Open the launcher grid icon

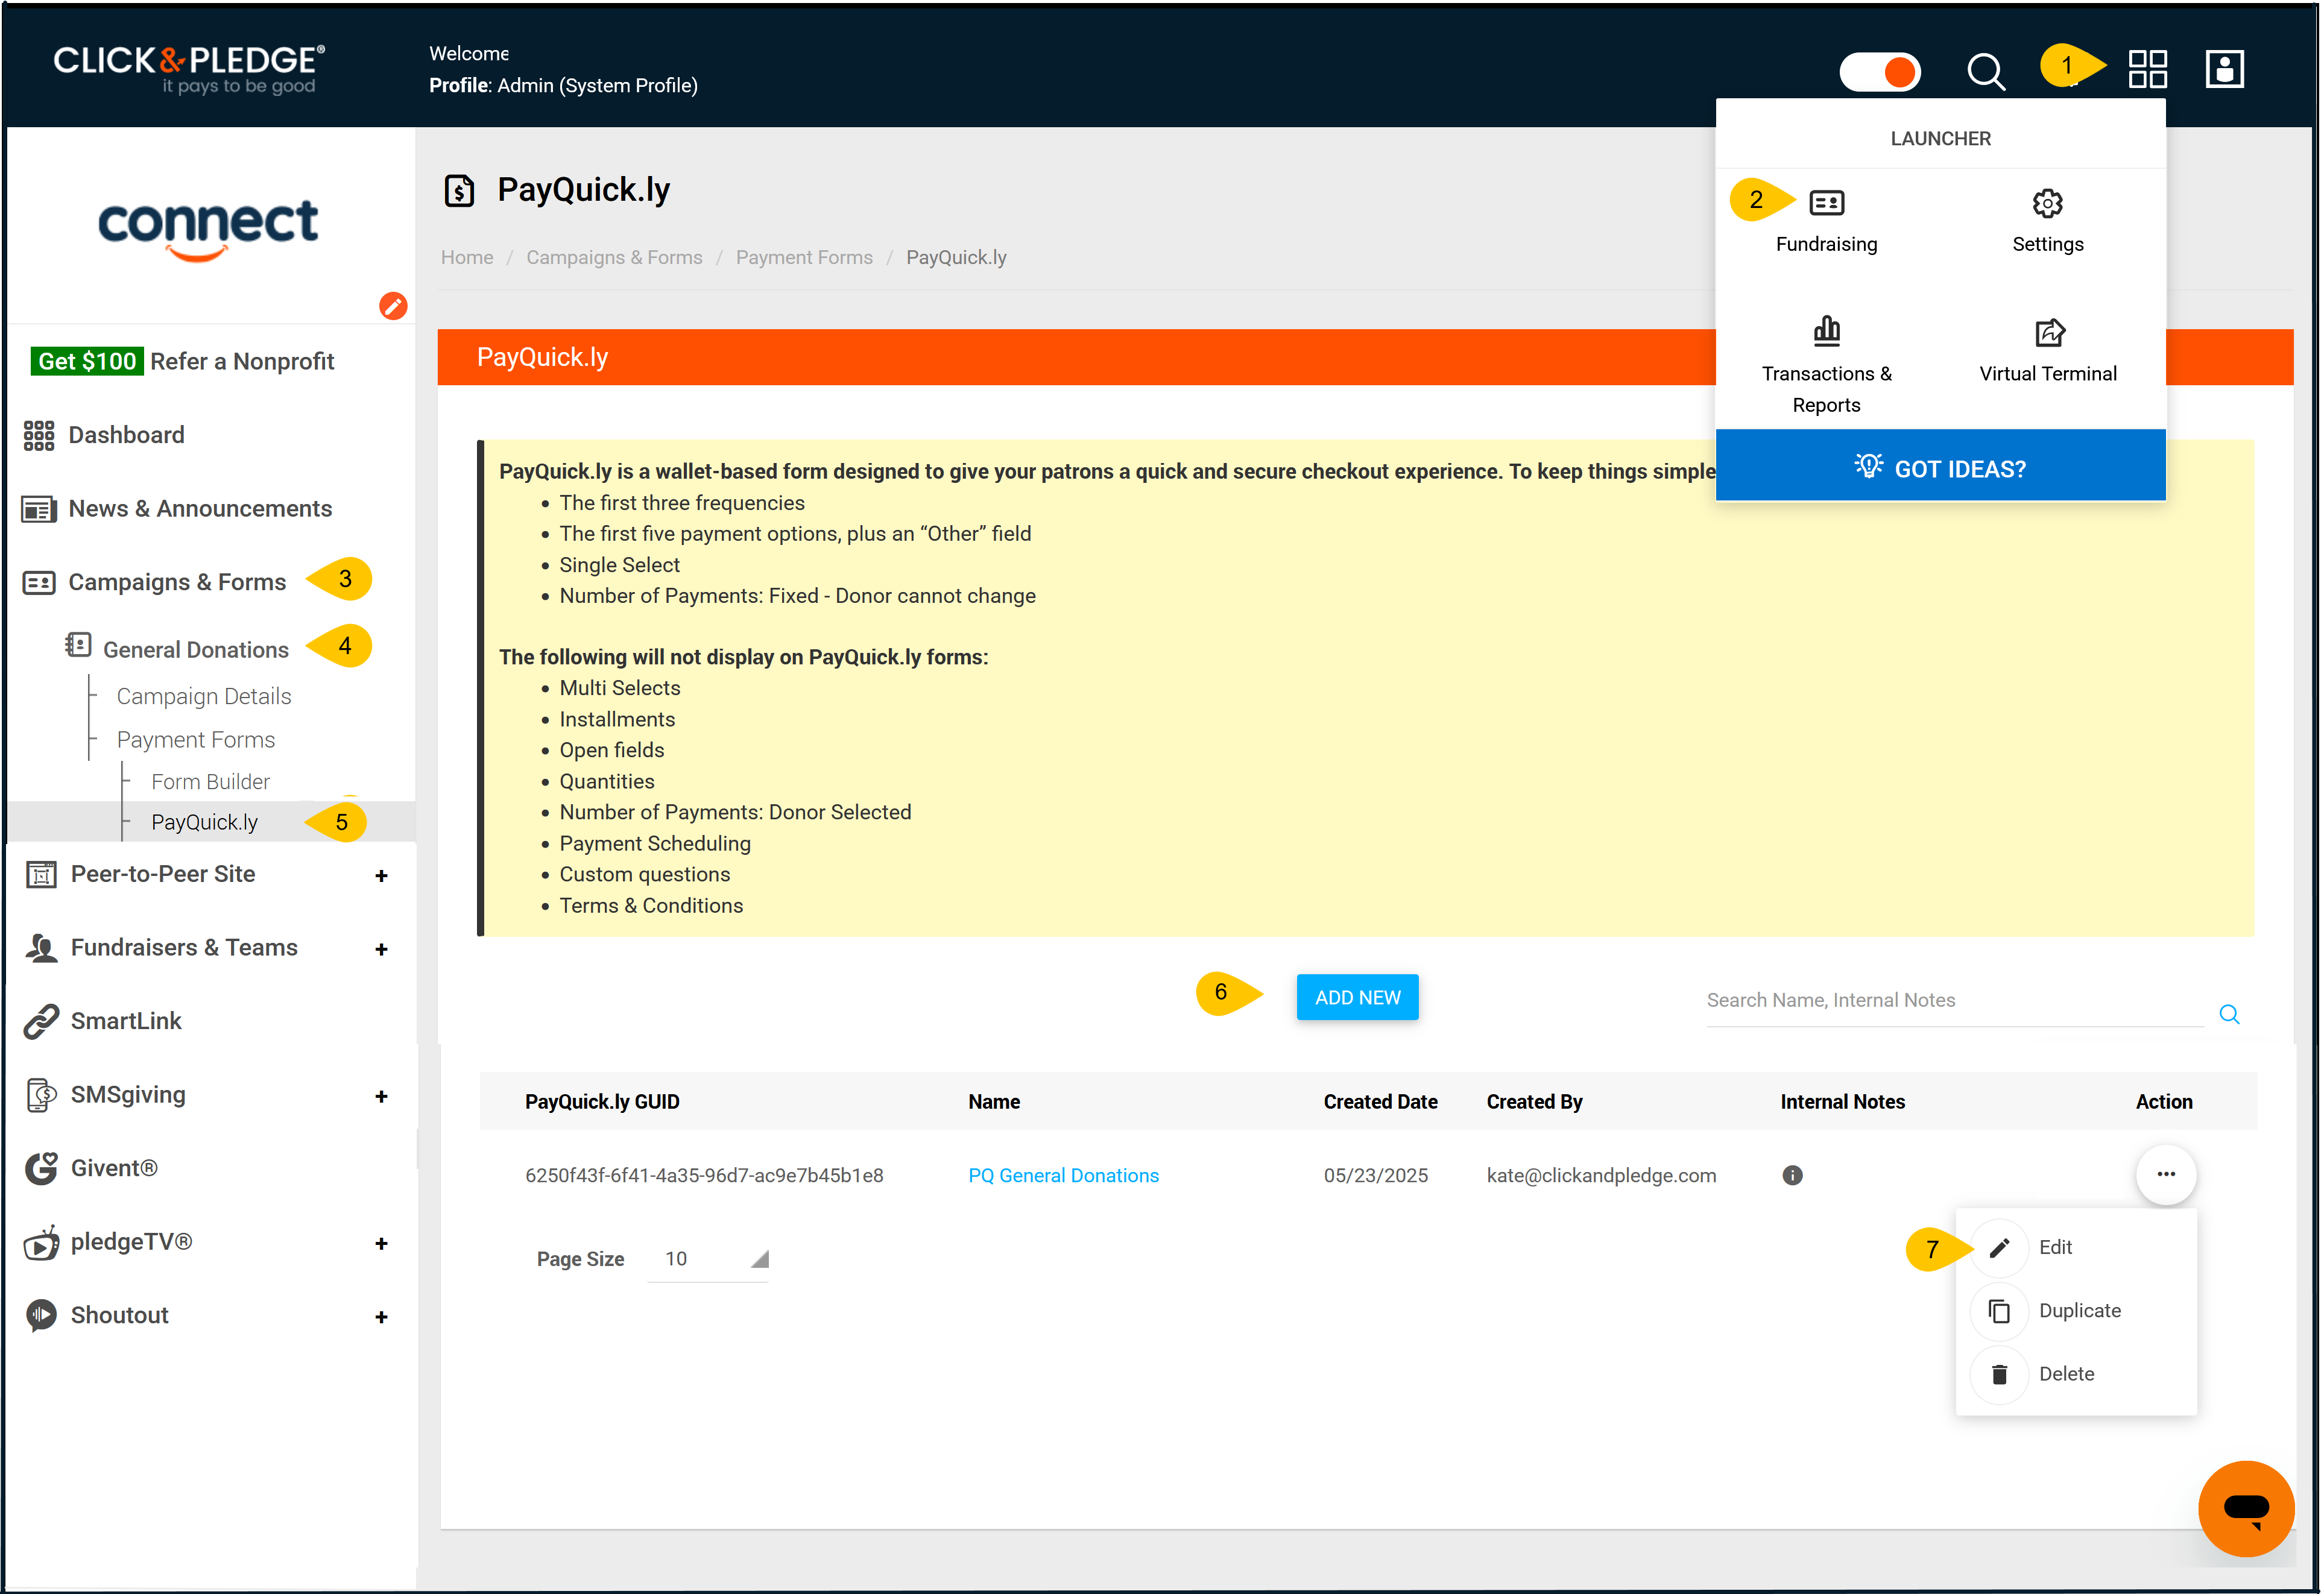(2147, 70)
